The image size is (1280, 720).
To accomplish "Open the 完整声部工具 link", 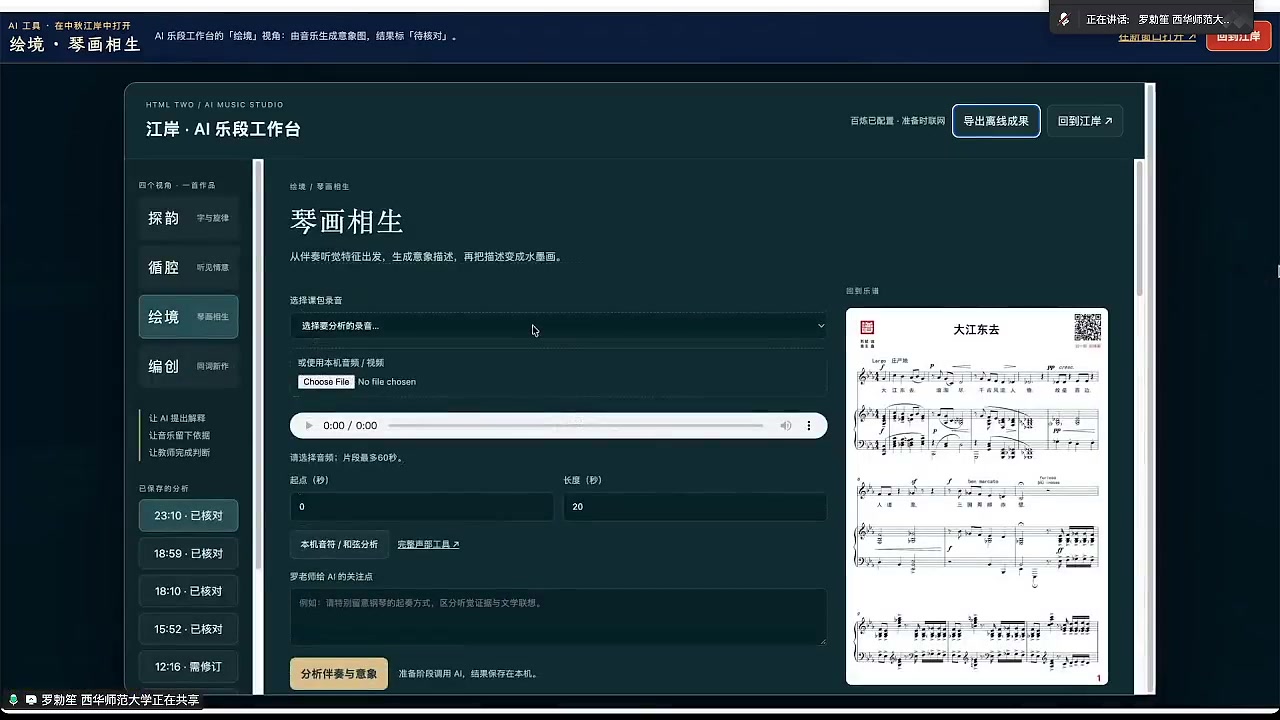I will click(428, 544).
